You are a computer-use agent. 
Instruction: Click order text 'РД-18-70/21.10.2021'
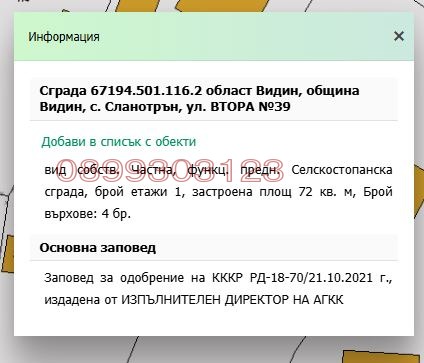tap(311, 277)
